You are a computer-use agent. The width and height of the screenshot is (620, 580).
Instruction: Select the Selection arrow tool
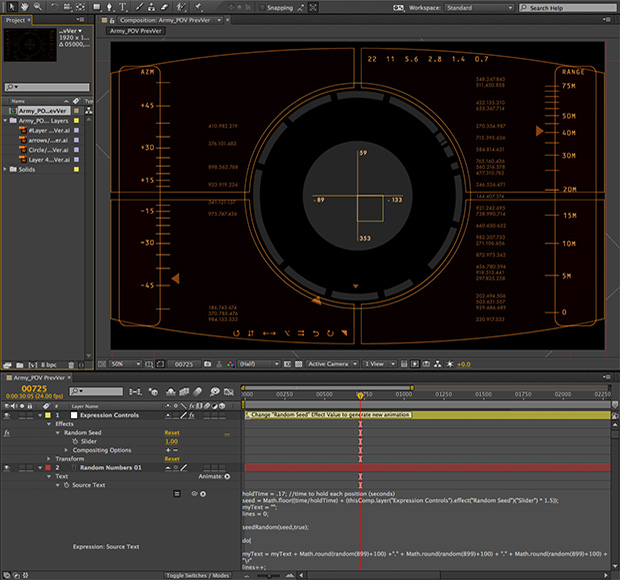pos(11,7)
